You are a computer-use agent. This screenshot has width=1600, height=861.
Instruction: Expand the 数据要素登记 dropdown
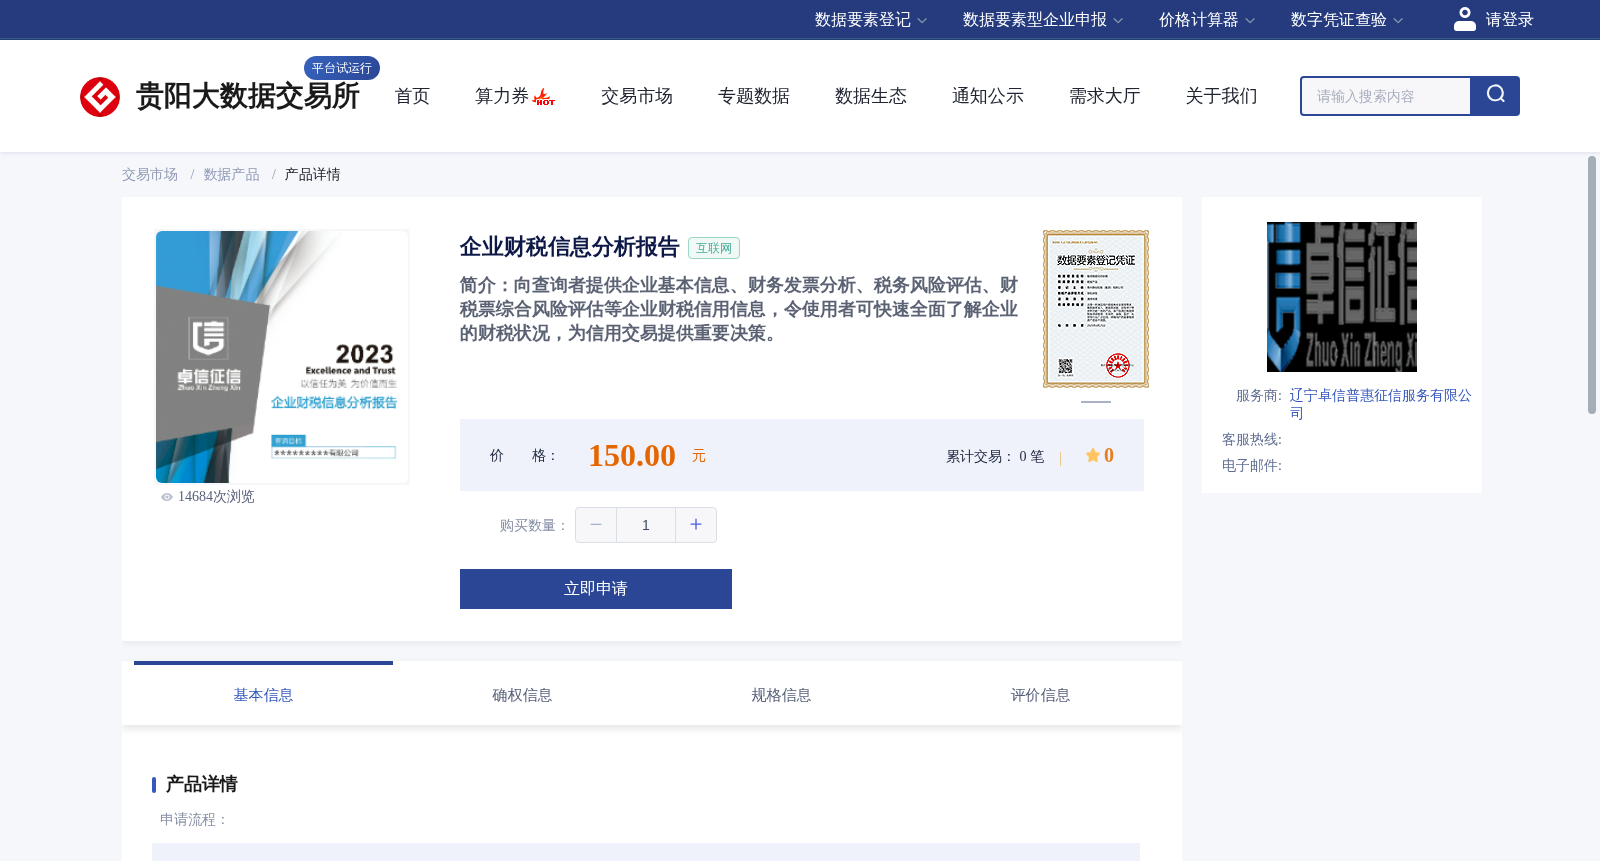coord(870,20)
